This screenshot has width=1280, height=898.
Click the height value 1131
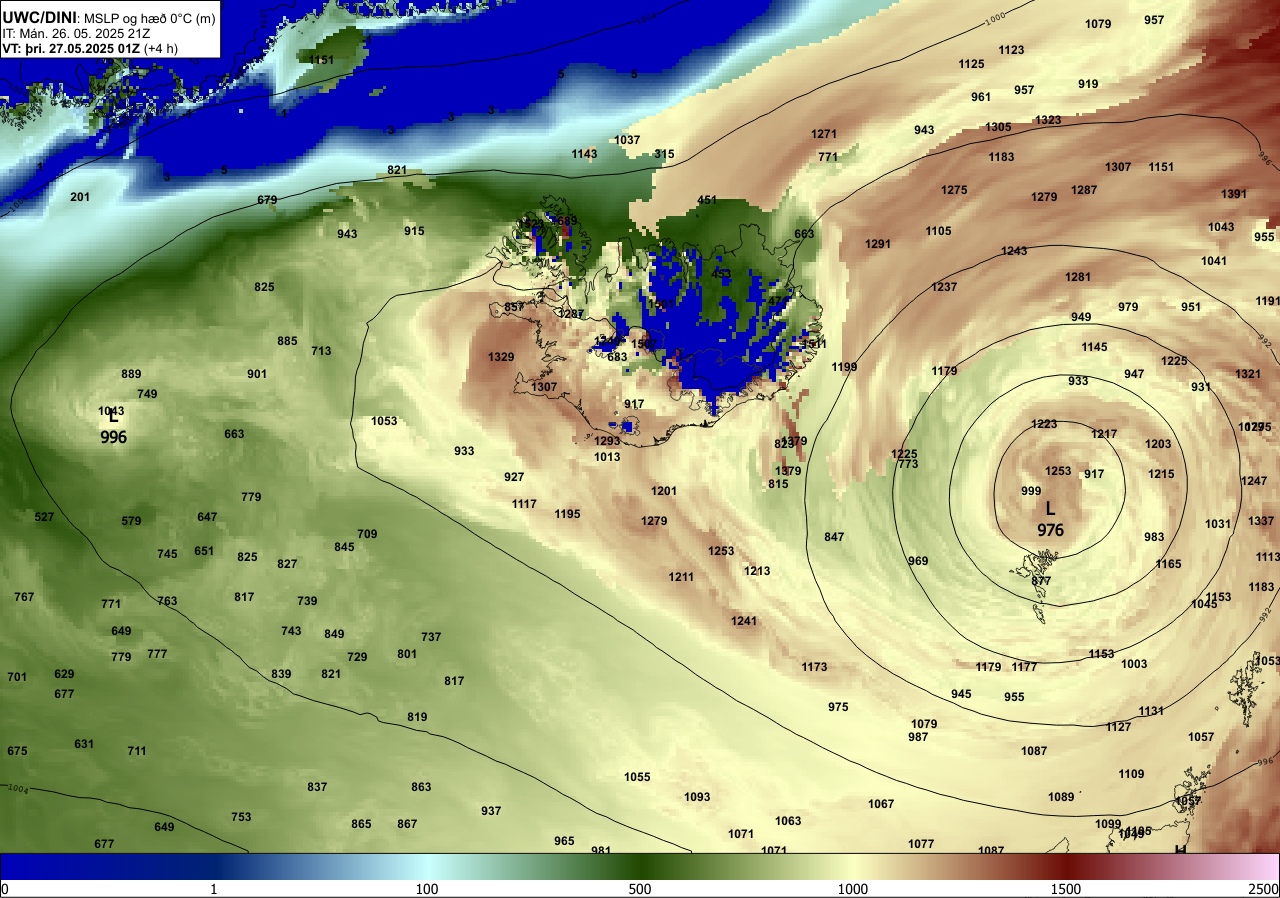[x=1151, y=711]
